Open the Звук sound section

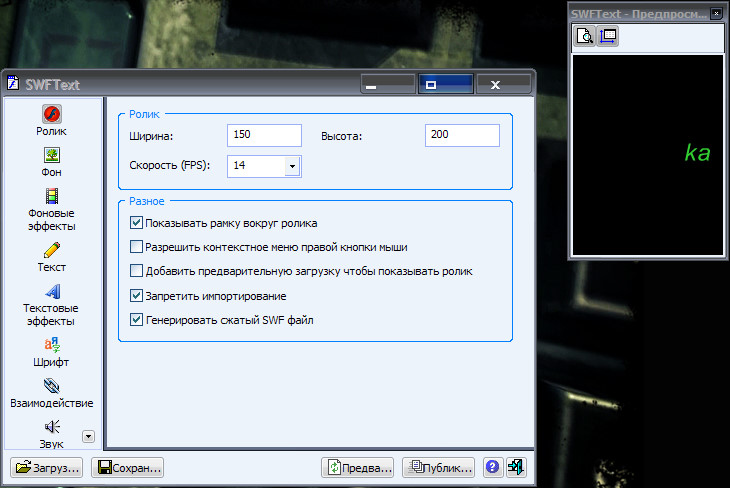pyautogui.click(x=51, y=434)
